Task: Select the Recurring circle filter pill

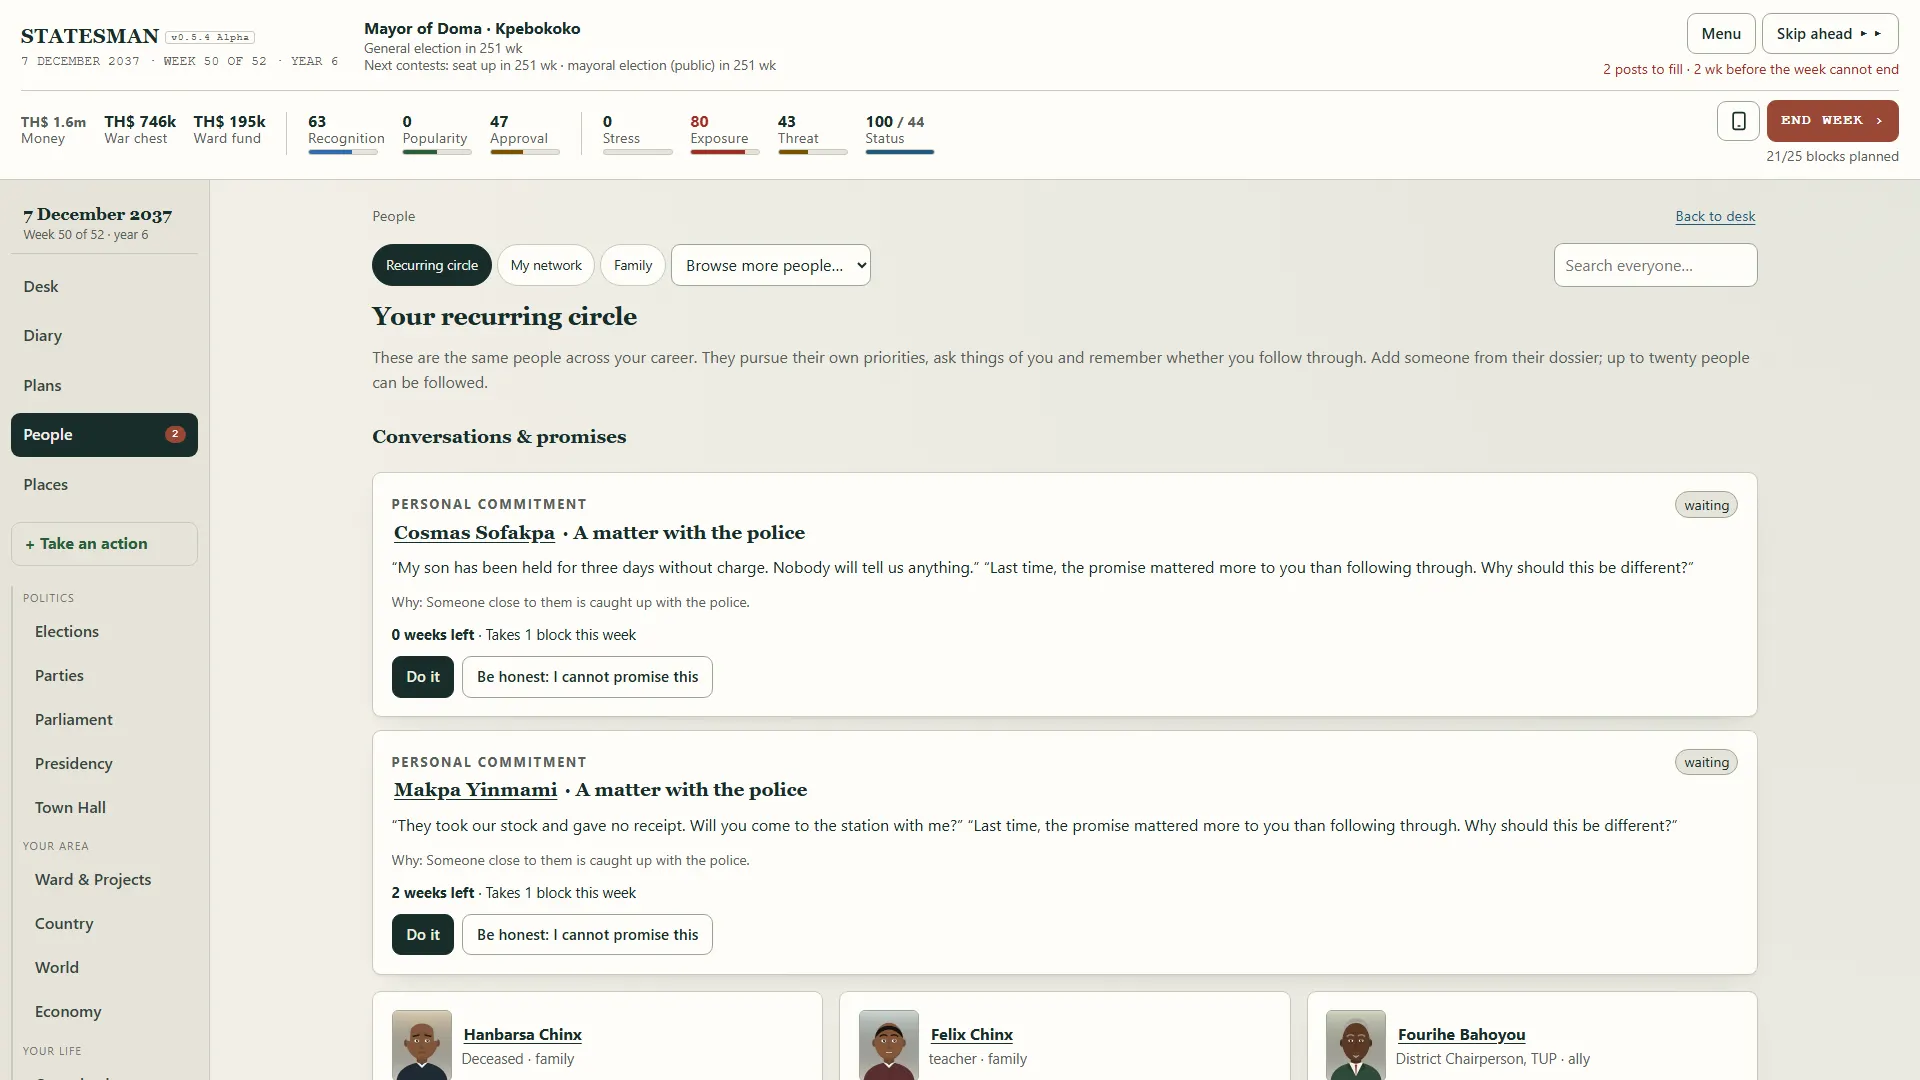Action: pyautogui.click(x=432, y=265)
